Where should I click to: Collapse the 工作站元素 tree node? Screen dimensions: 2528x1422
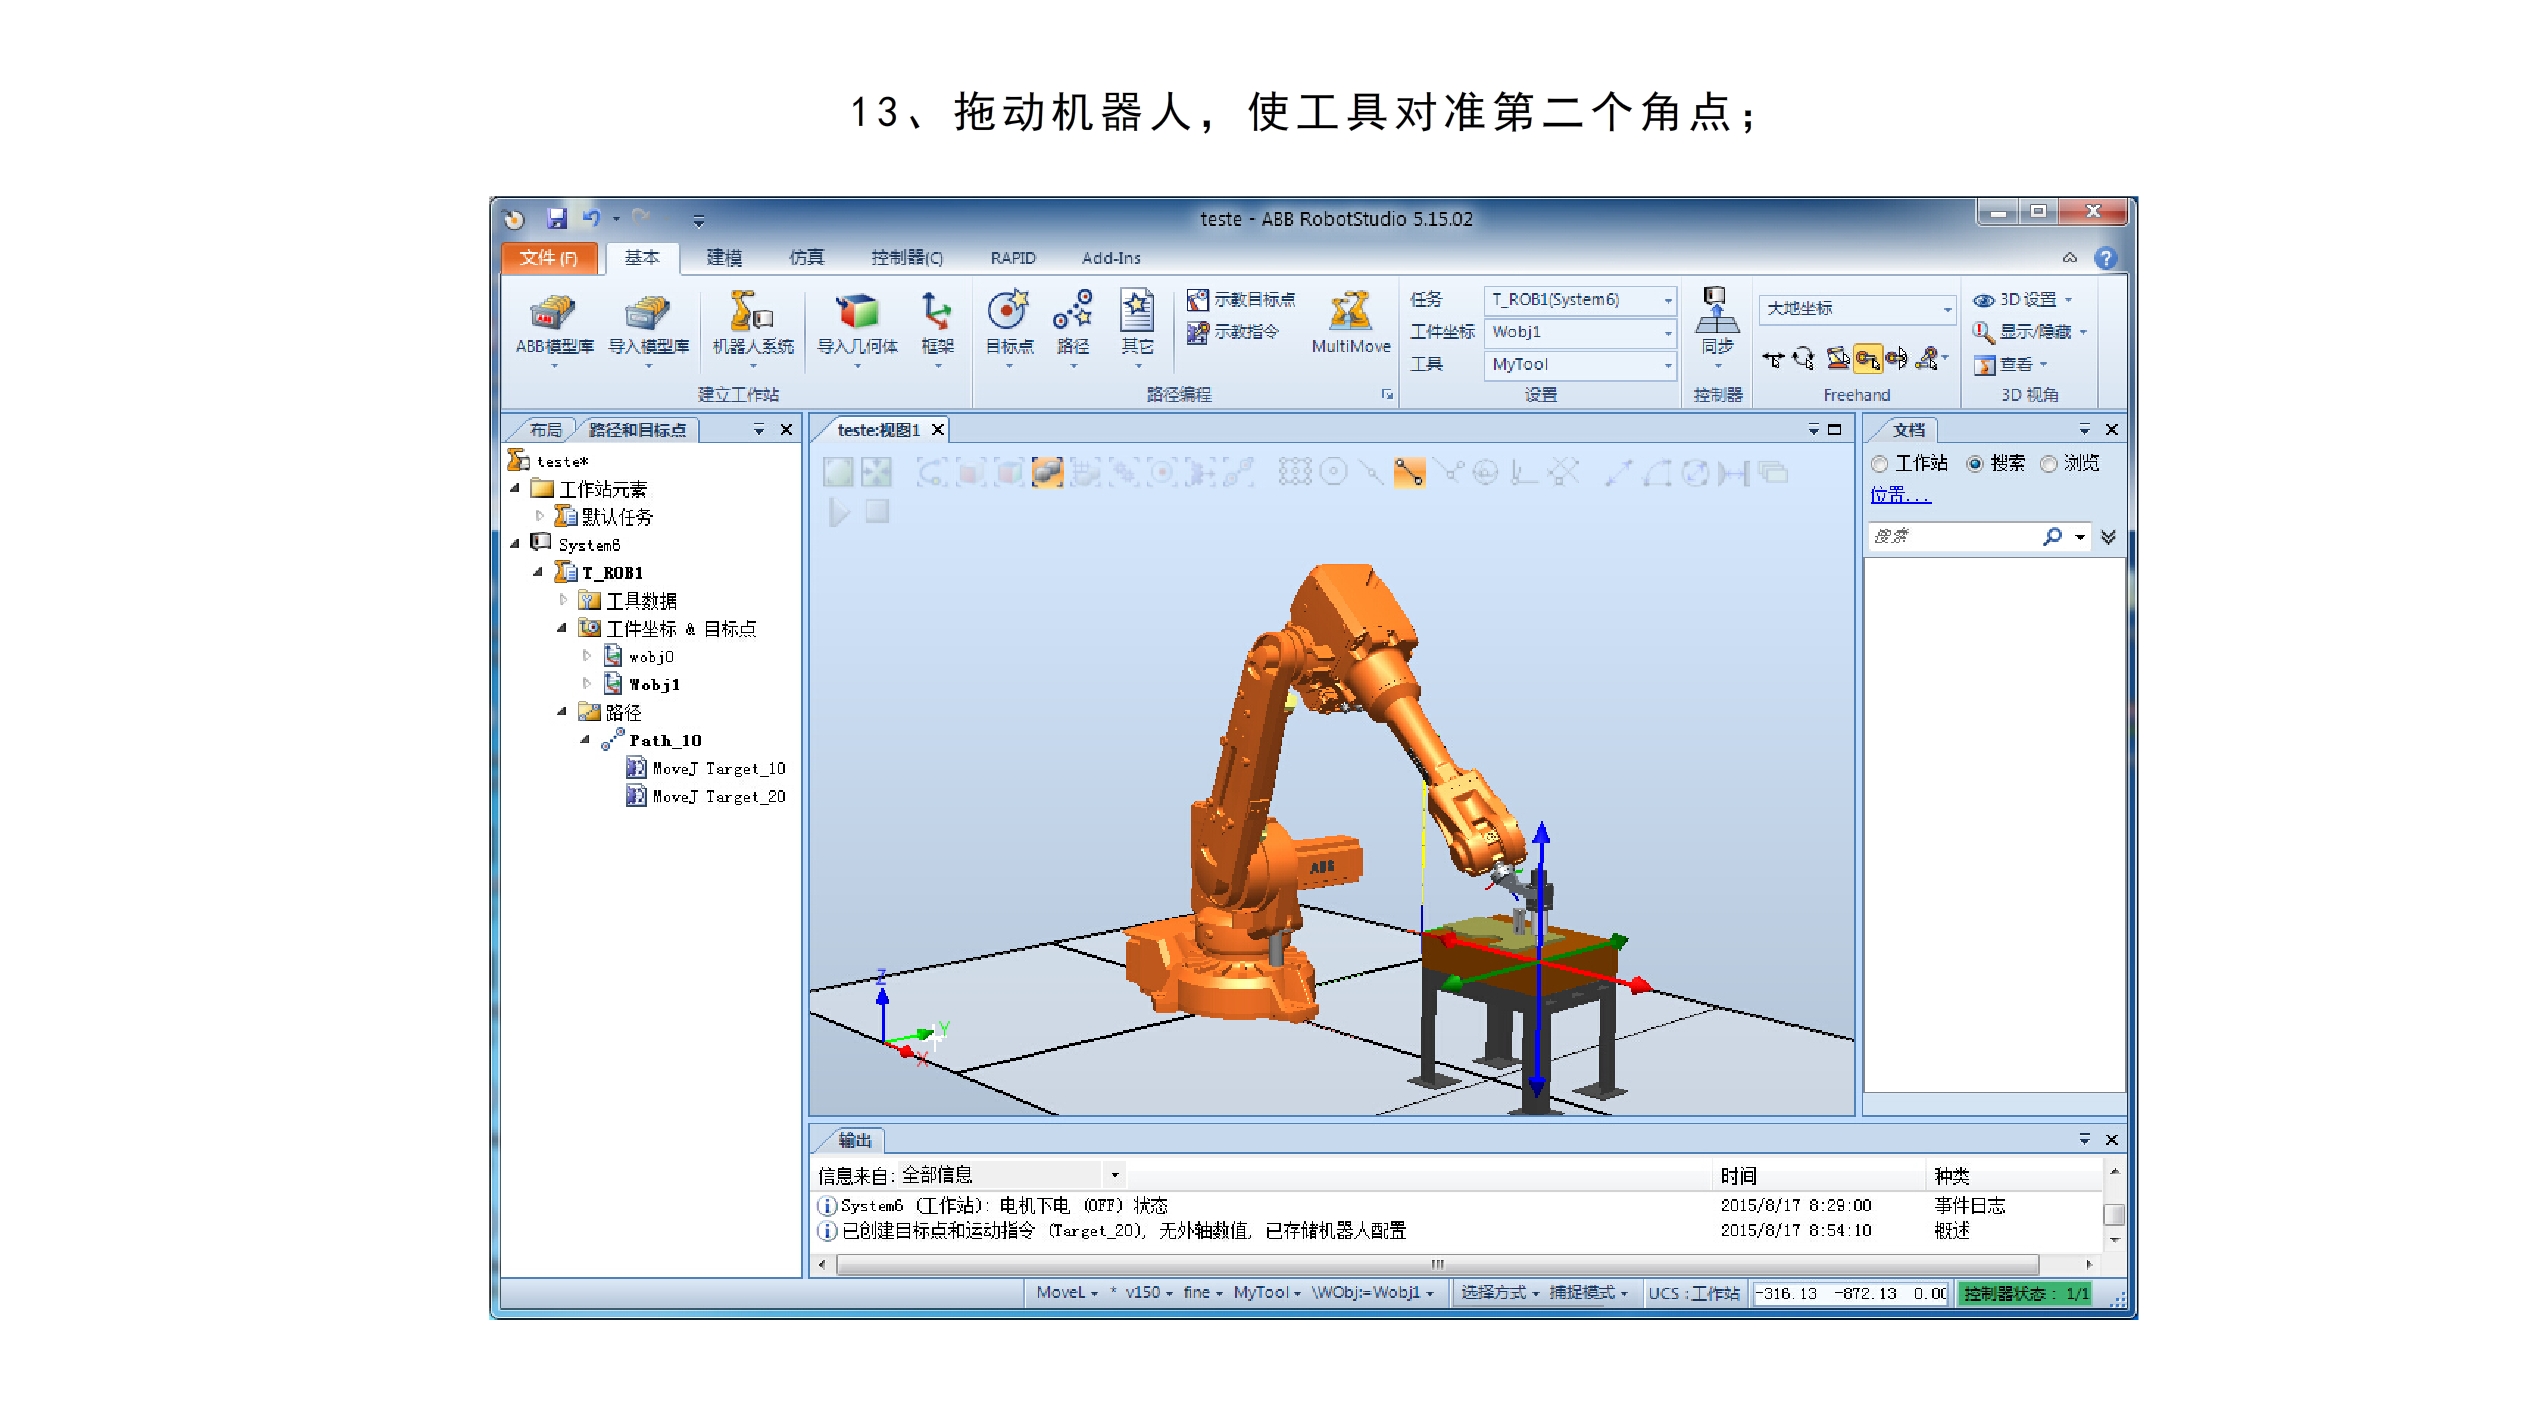tap(515, 489)
